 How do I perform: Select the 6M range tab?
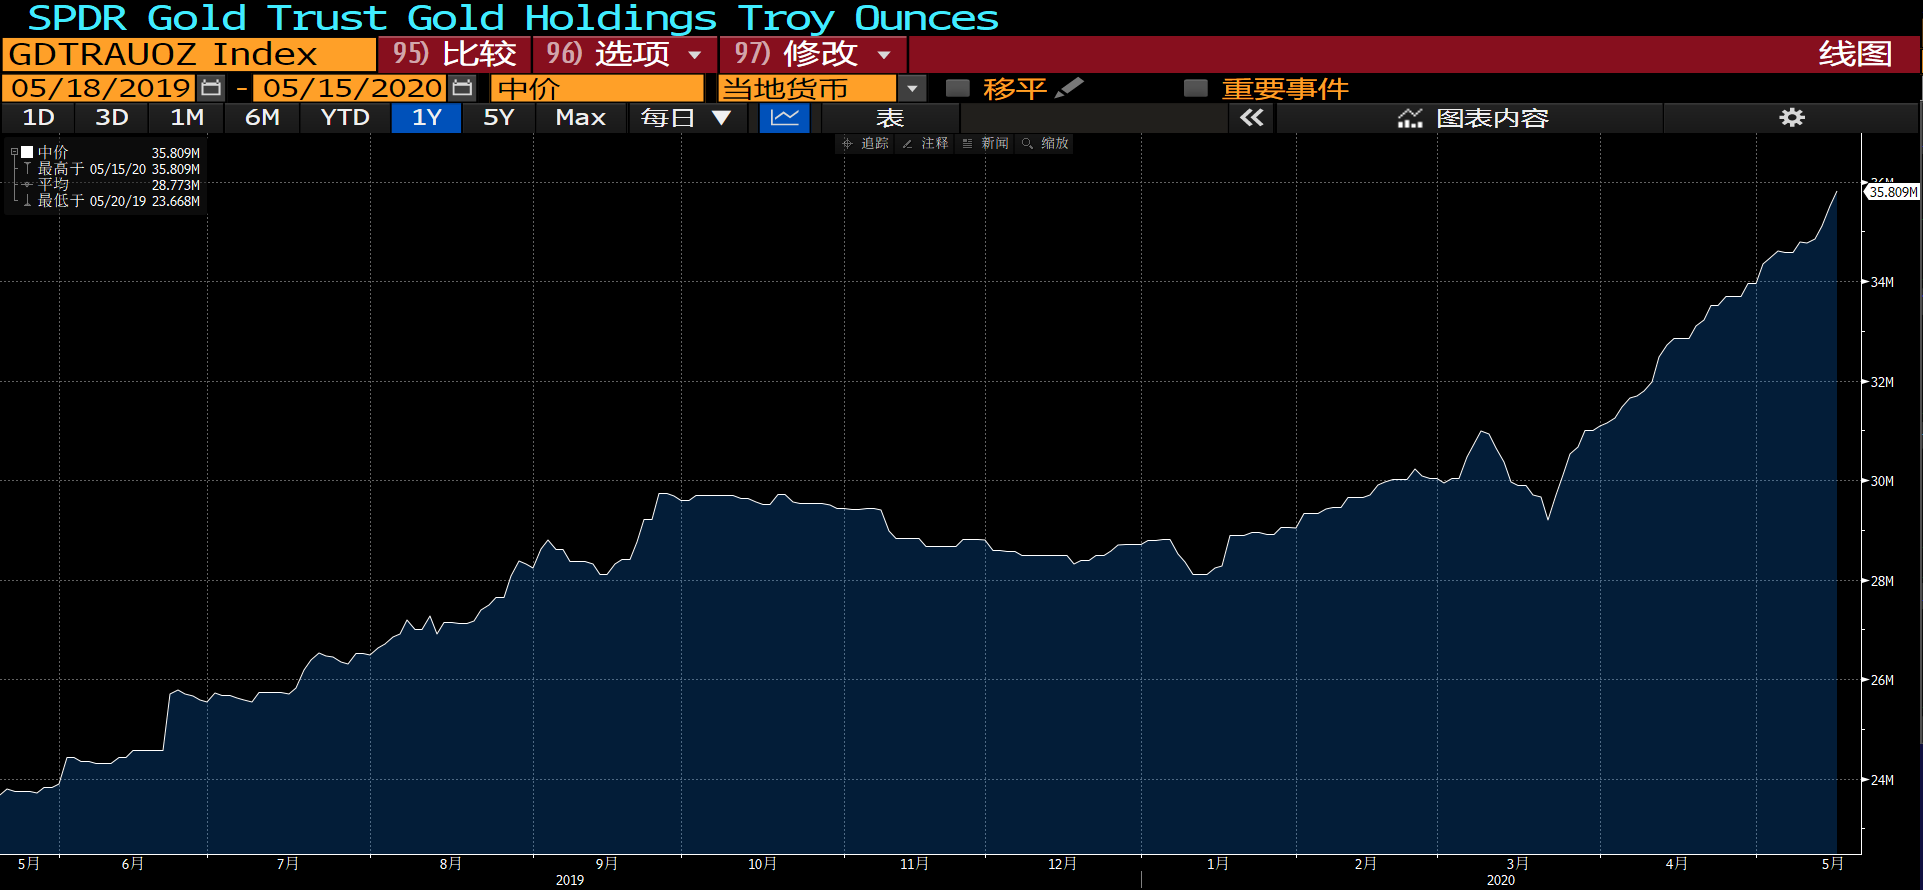pos(262,118)
